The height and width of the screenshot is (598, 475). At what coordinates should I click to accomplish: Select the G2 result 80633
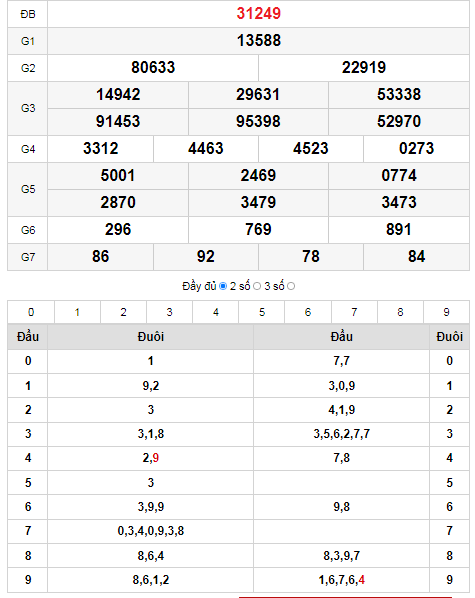click(153, 68)
